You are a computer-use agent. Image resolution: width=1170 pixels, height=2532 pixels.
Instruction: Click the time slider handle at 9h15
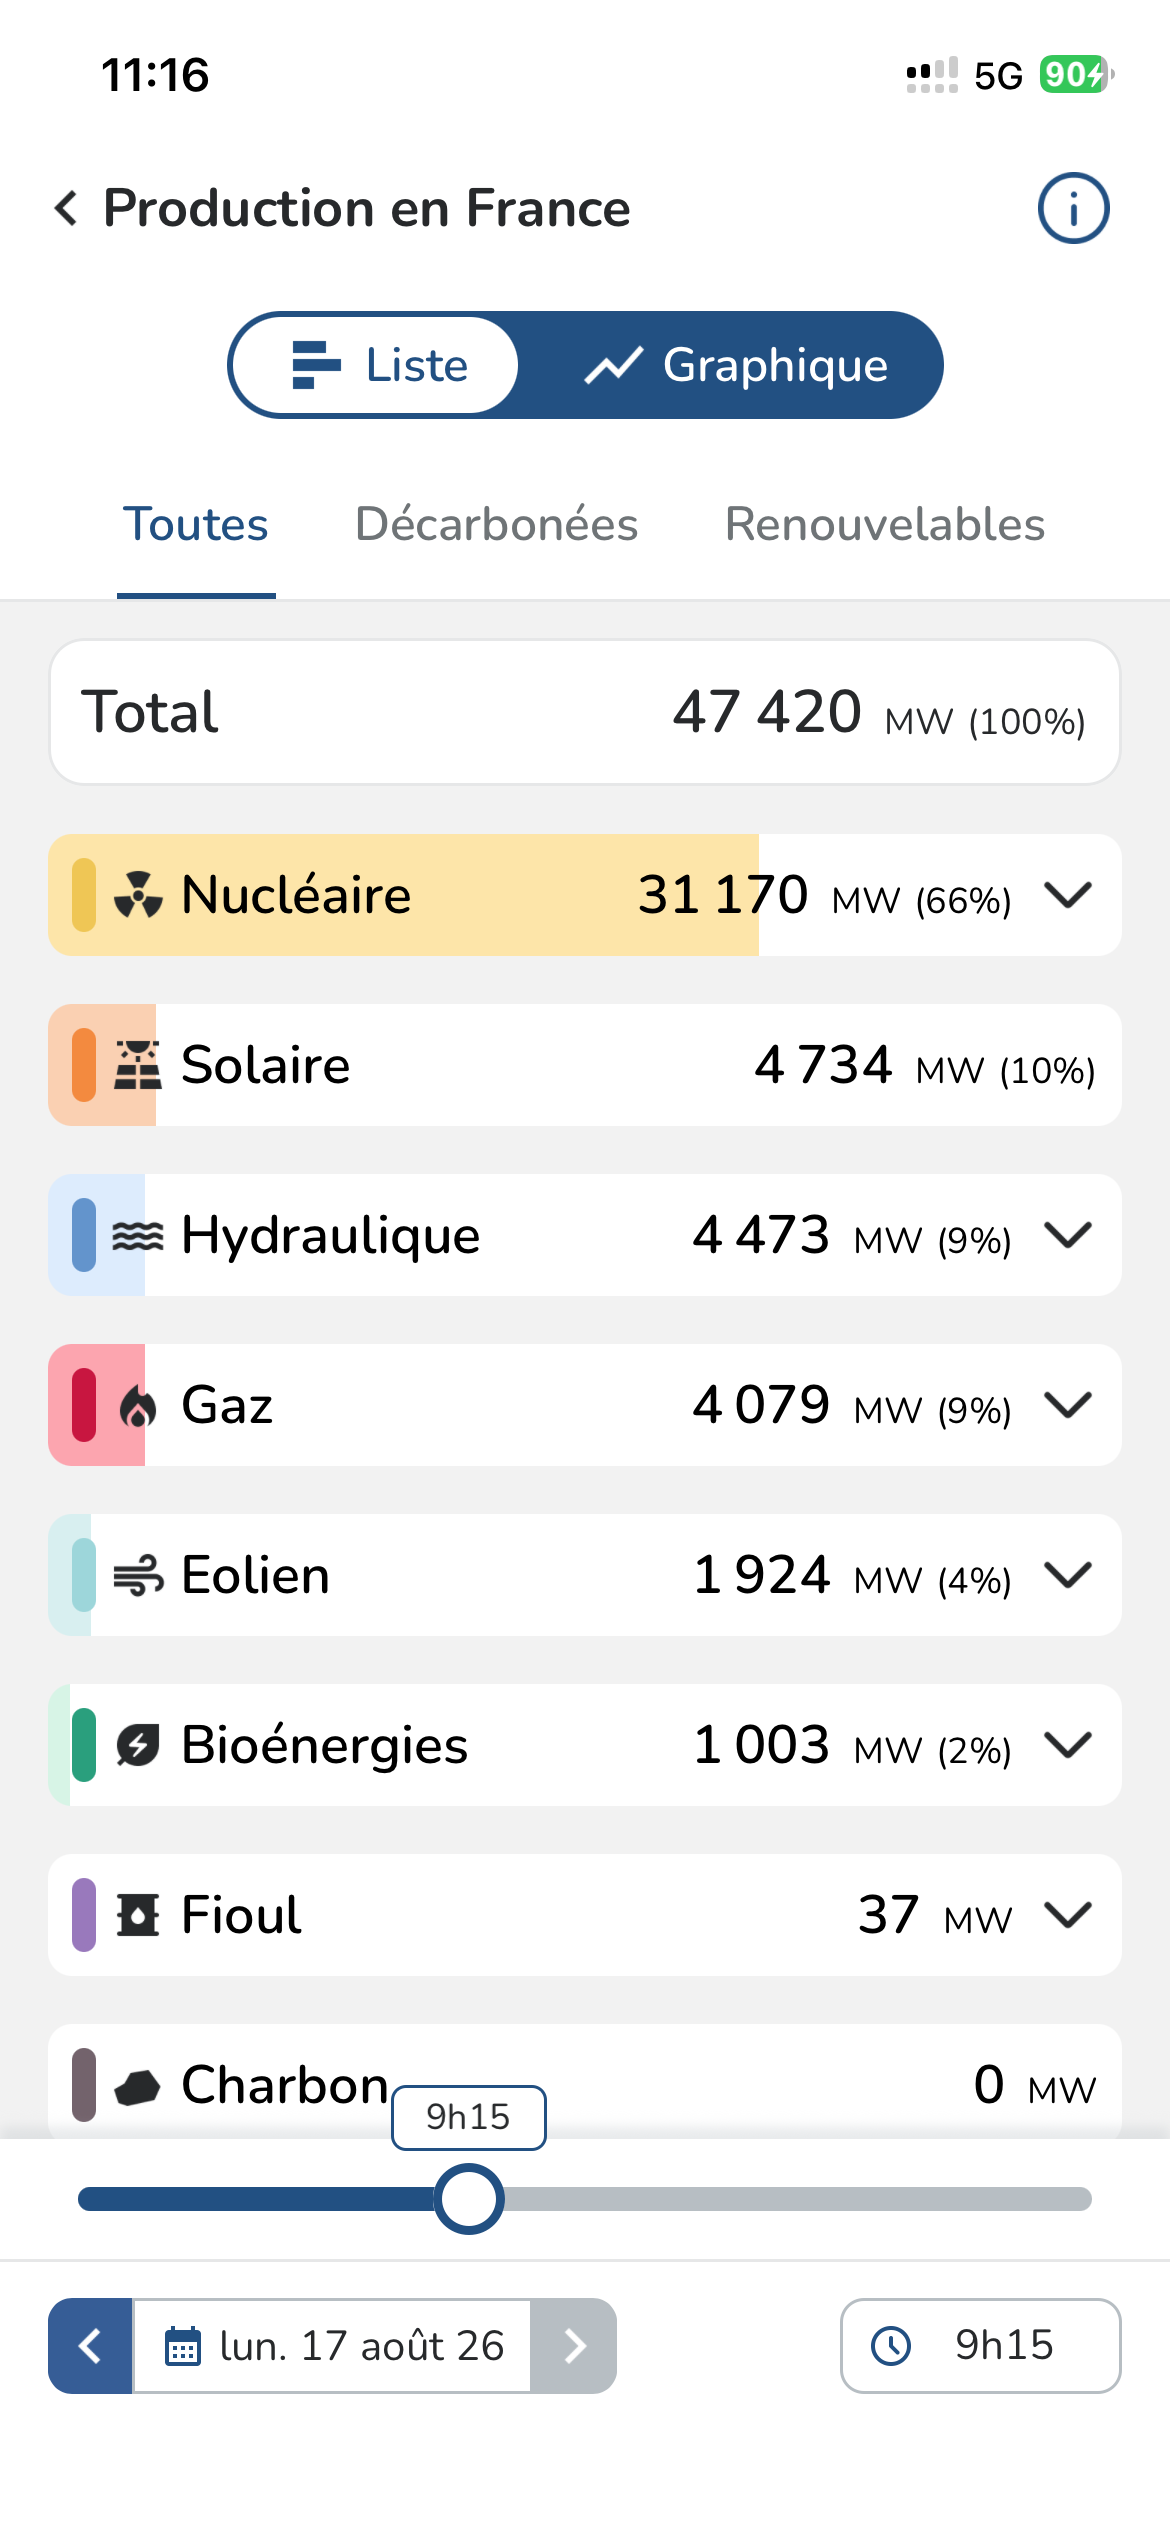(x=469, y=2199)
